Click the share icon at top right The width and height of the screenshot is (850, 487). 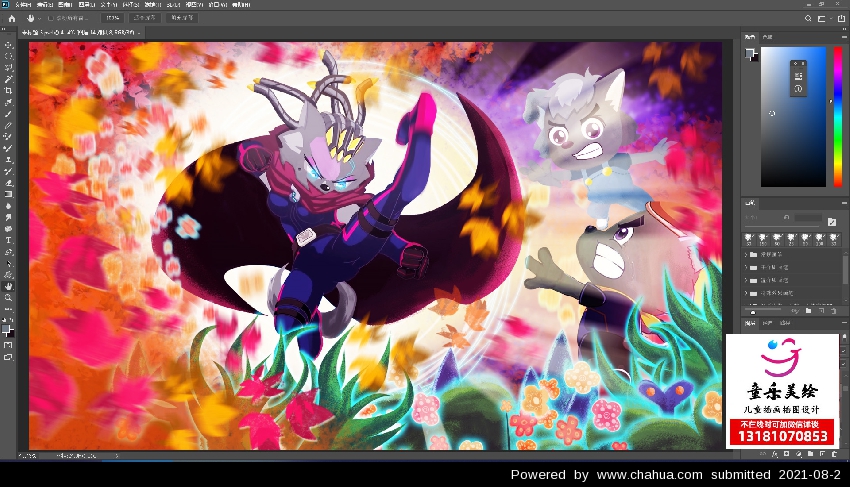click(841, 18)
